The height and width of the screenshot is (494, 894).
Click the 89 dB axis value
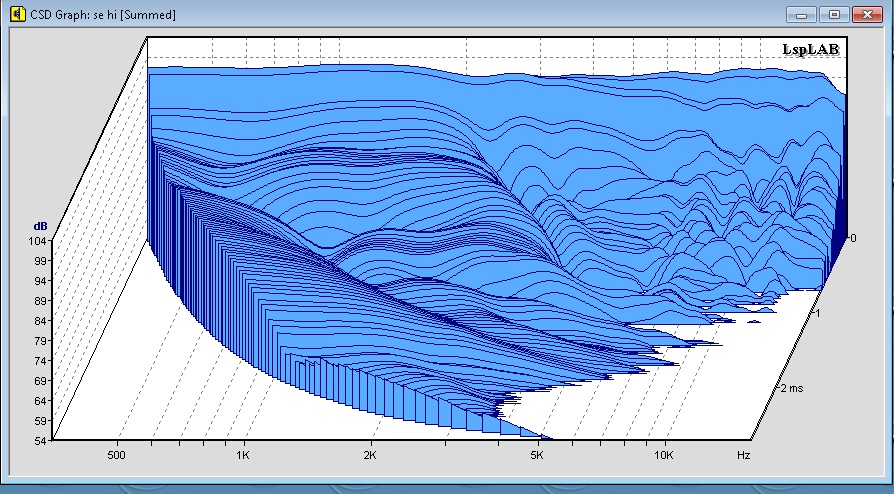point(39,301)
